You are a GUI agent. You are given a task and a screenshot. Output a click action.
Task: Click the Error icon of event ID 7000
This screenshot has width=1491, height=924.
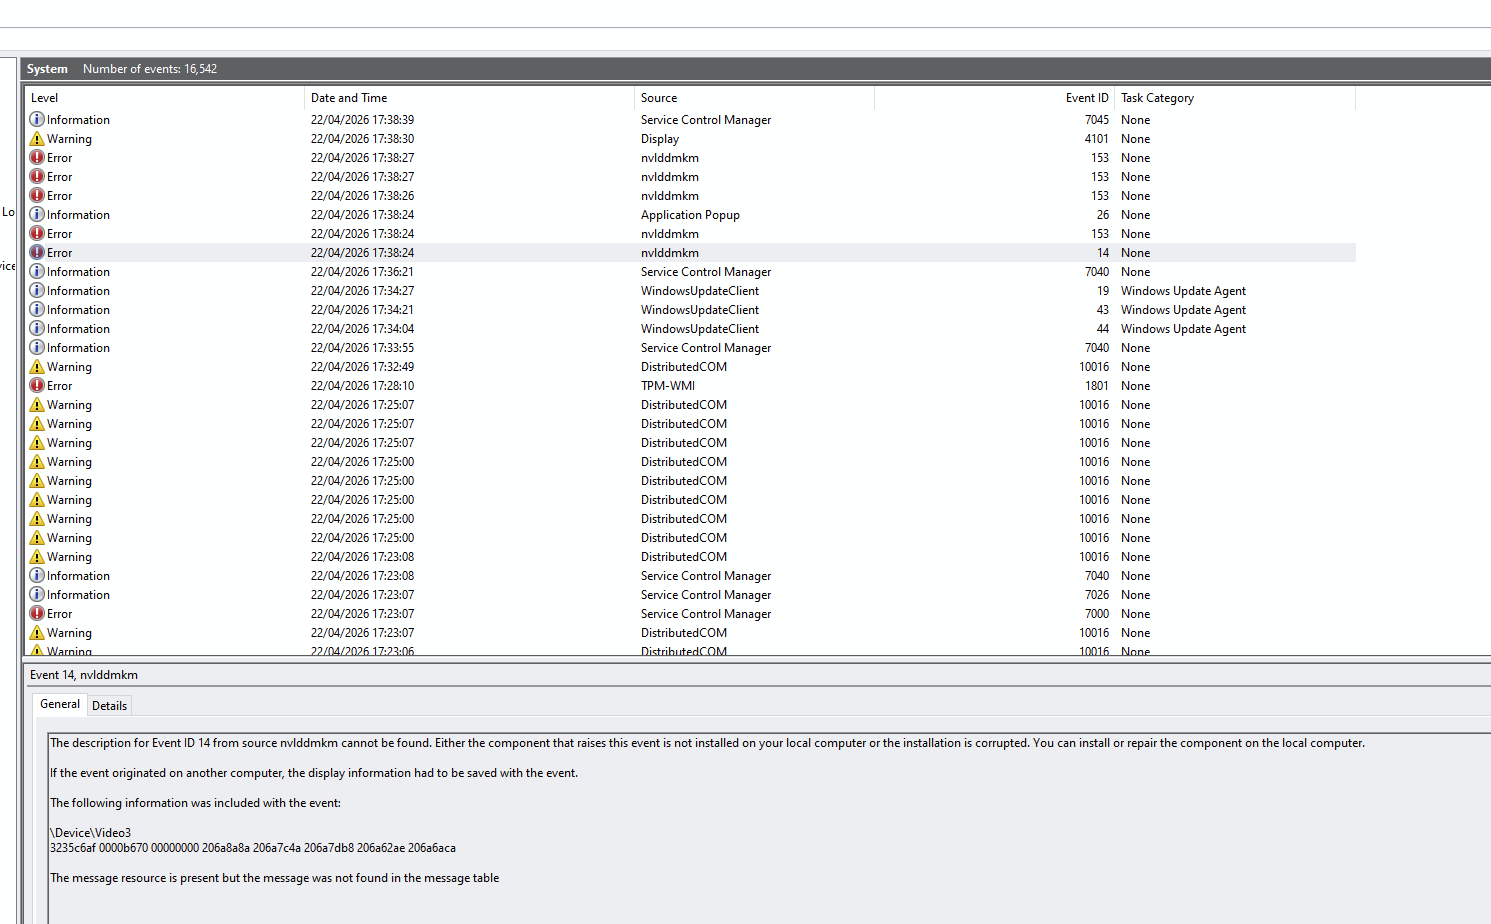pos(37,613)
